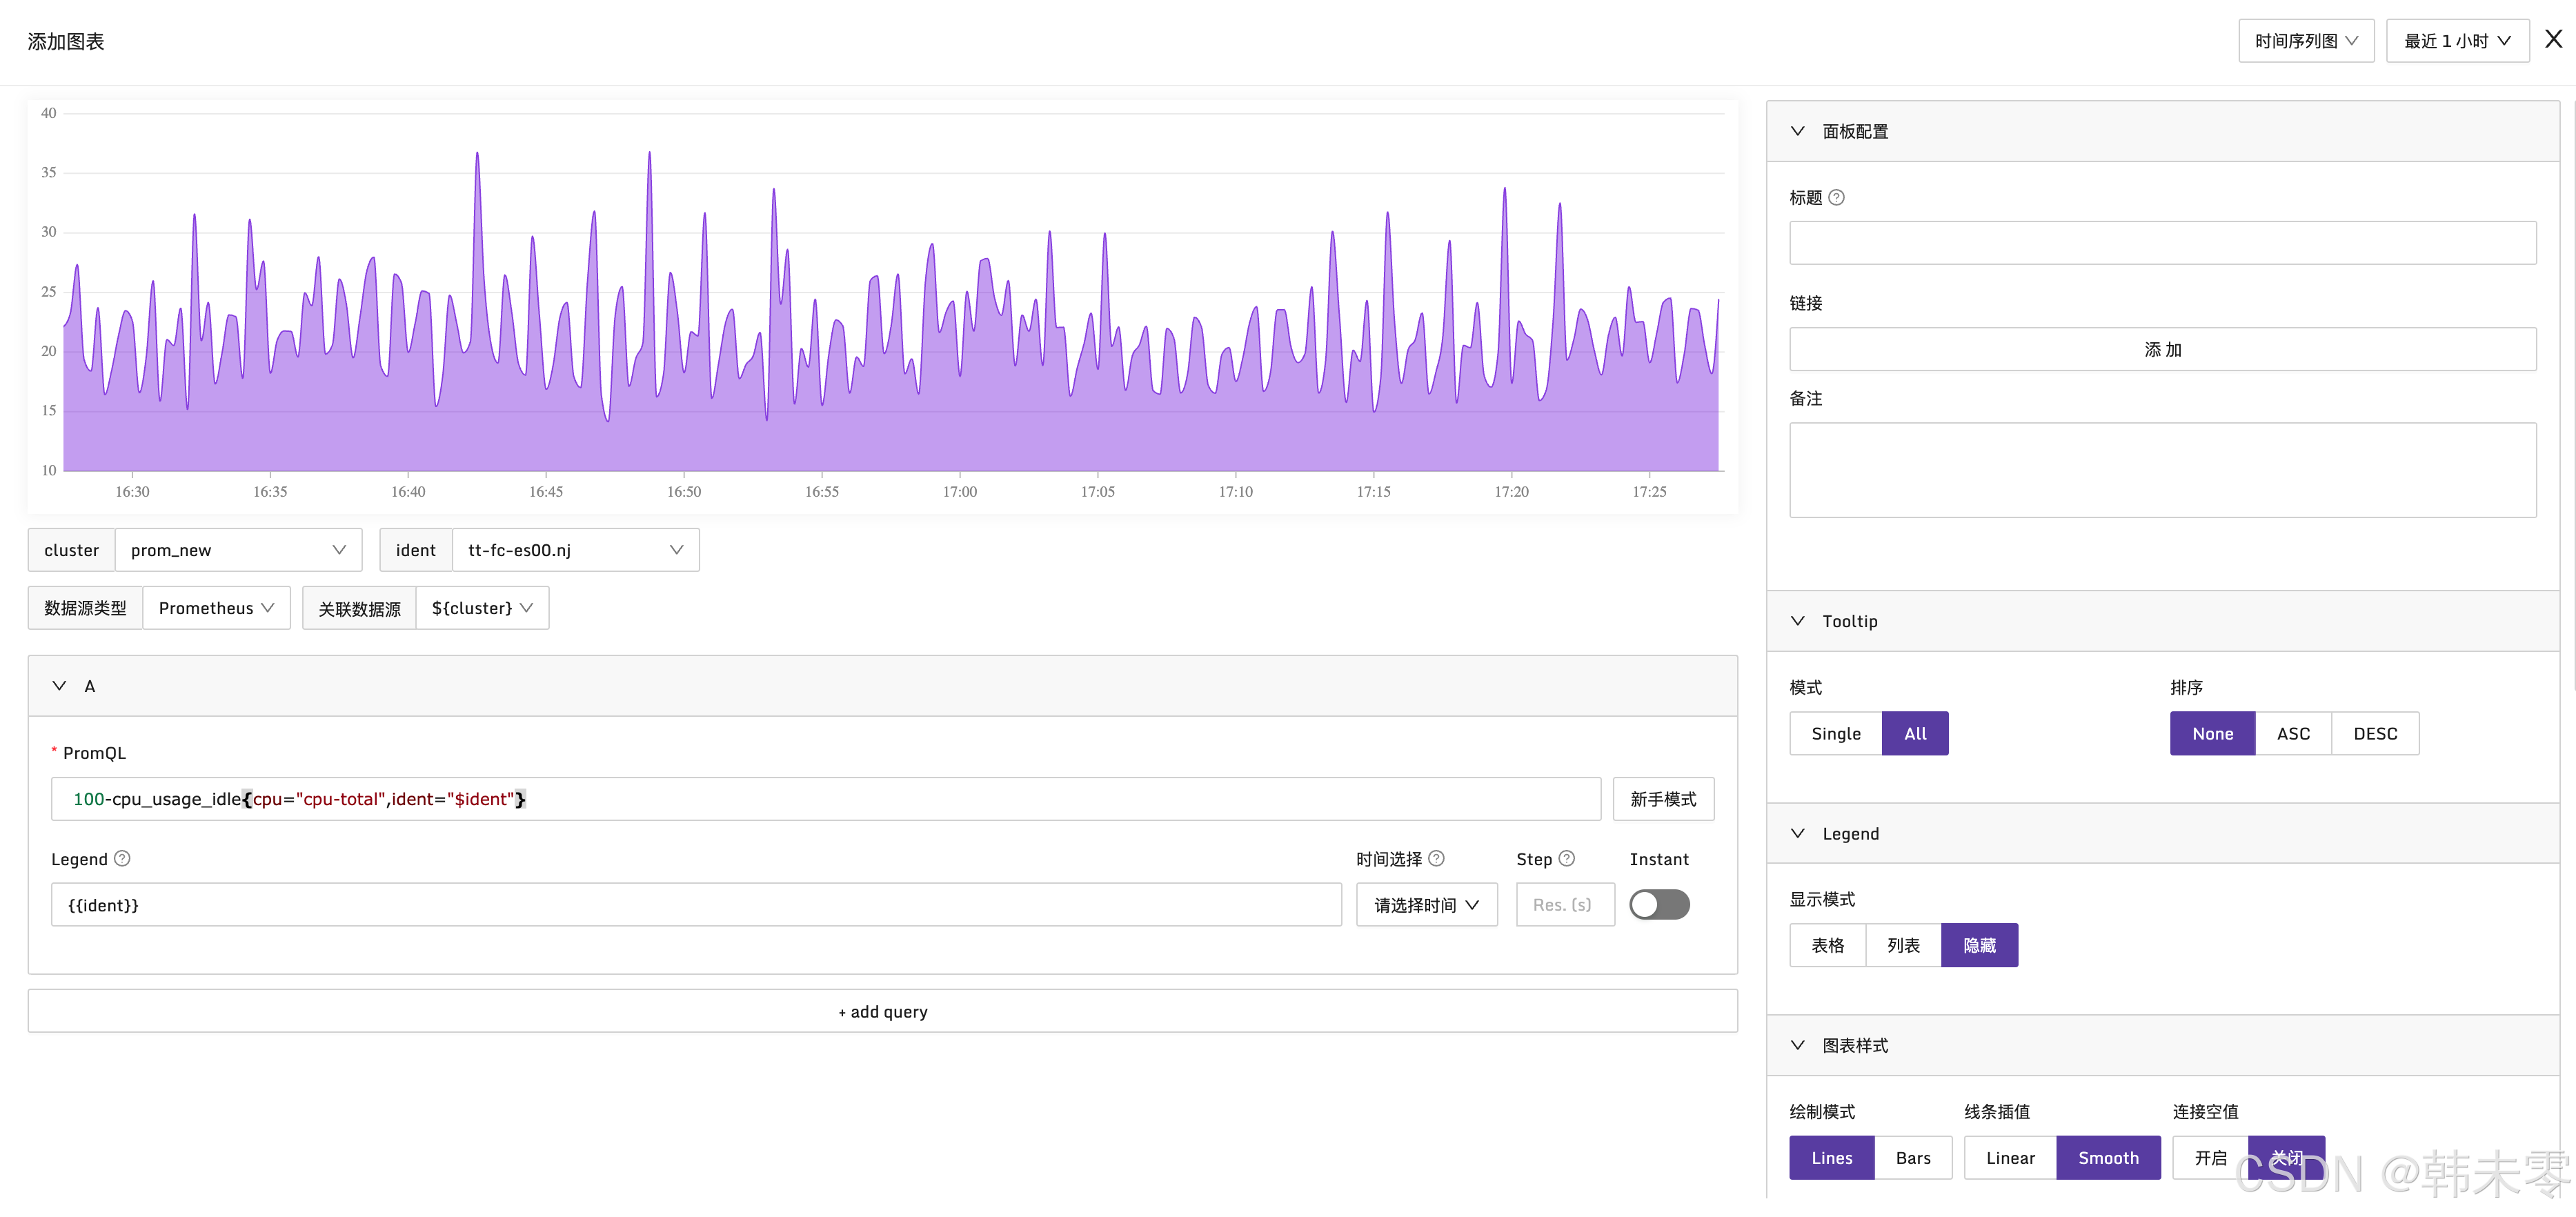Click the help icon next to 标题

click(x=1836, y=198)
